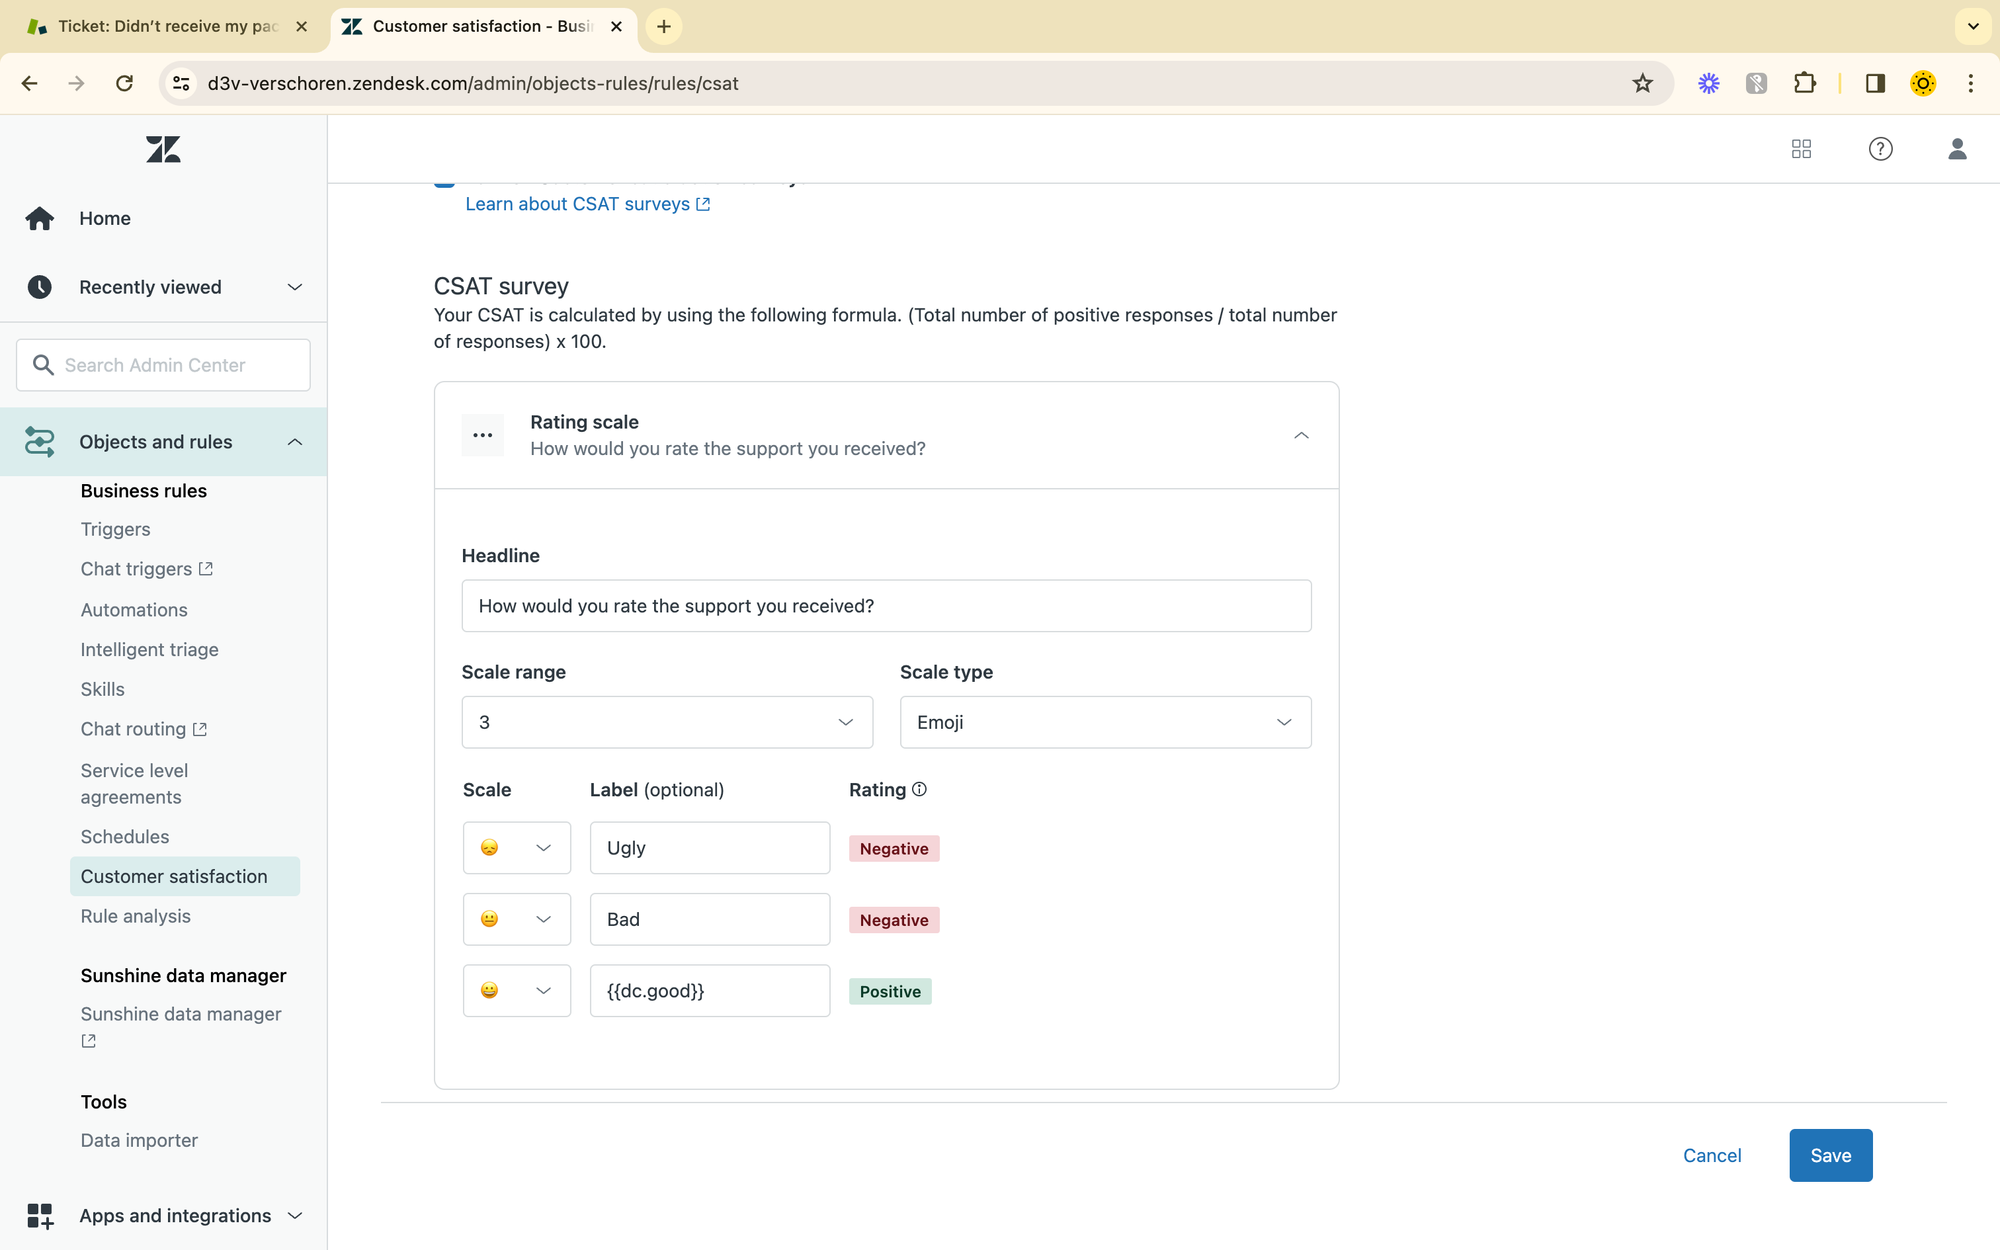Select Triggers in the sidebar
Image resolution: width=2000 pixels, height=1250 pixels.
[x=115, y=529]
